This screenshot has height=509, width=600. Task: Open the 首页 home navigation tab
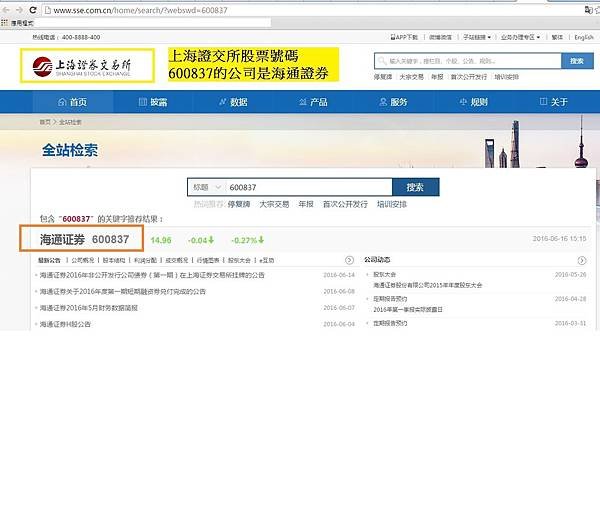(72, 102)
